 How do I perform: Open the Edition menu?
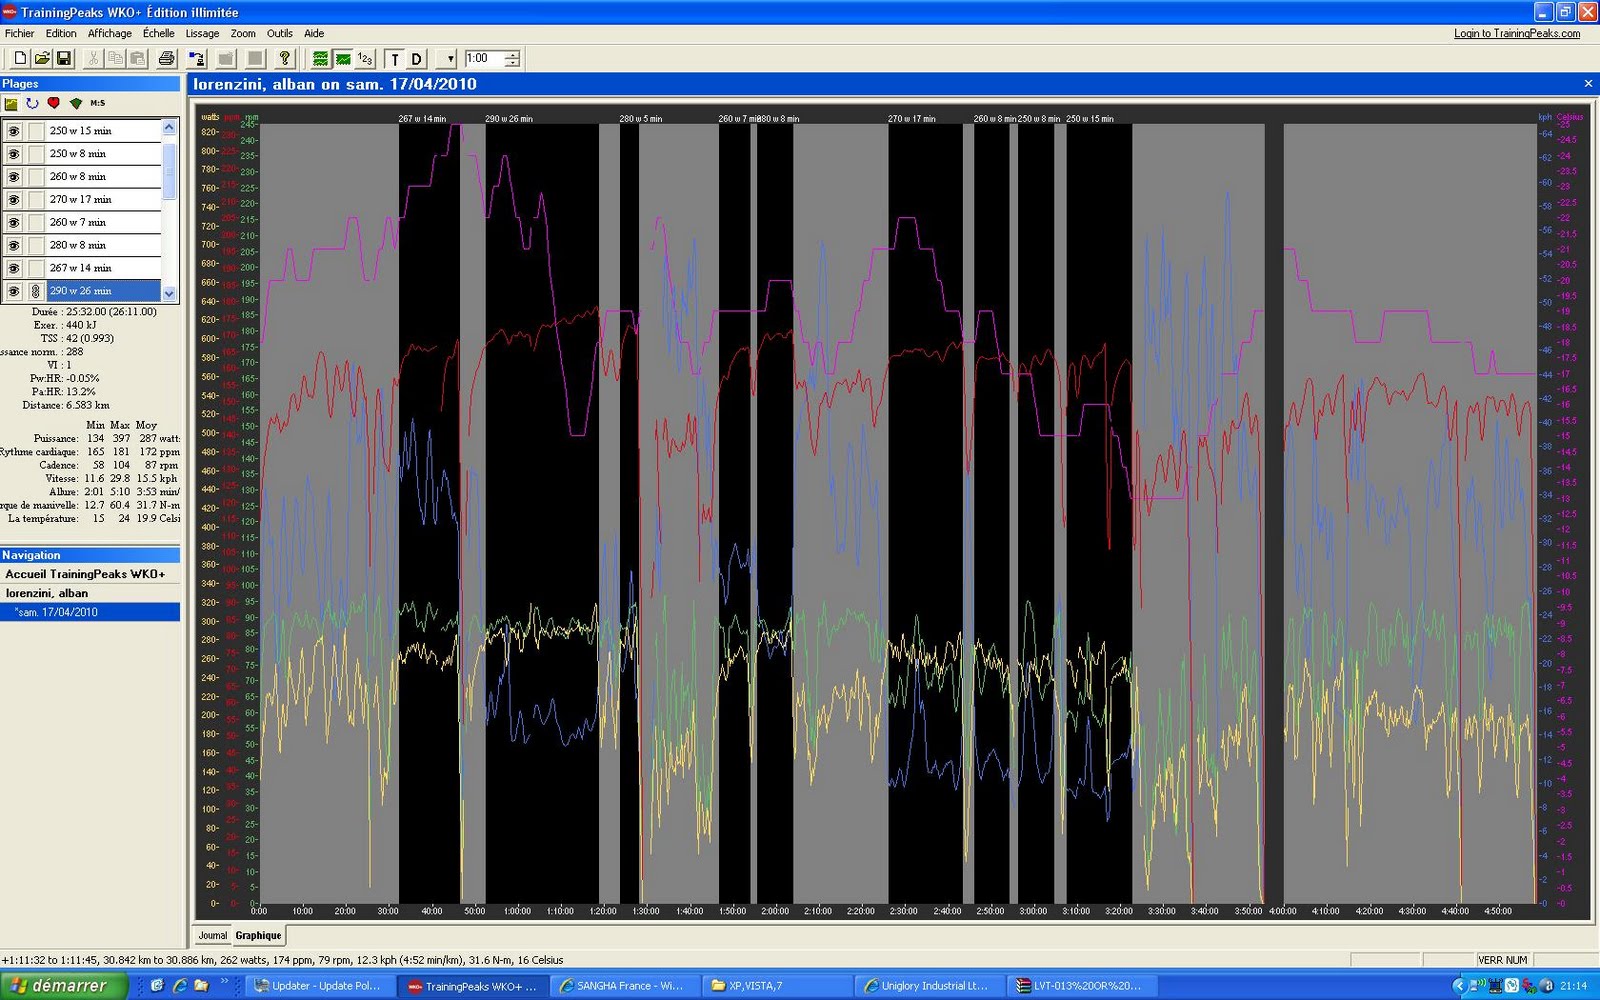coord(61,33)
